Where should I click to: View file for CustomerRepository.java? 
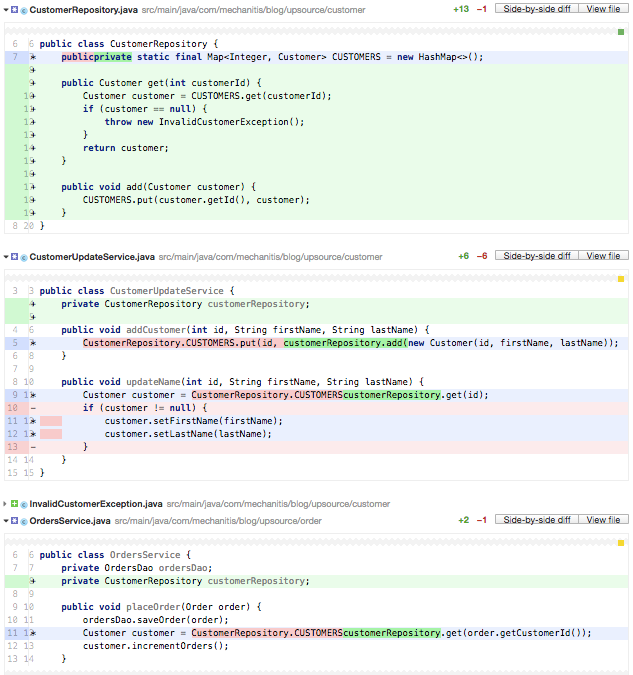(603, 9)
